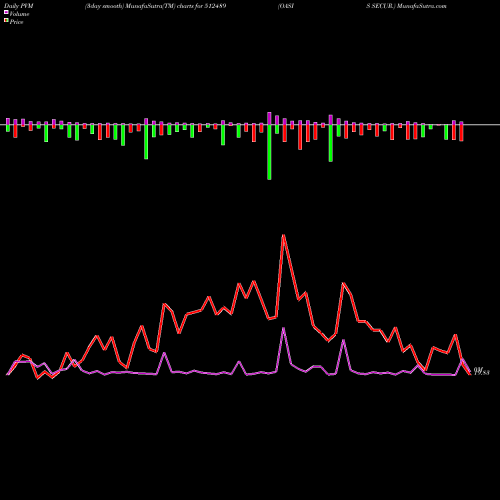
Task: Click the Volume legend label
Action: pos(19,14)
